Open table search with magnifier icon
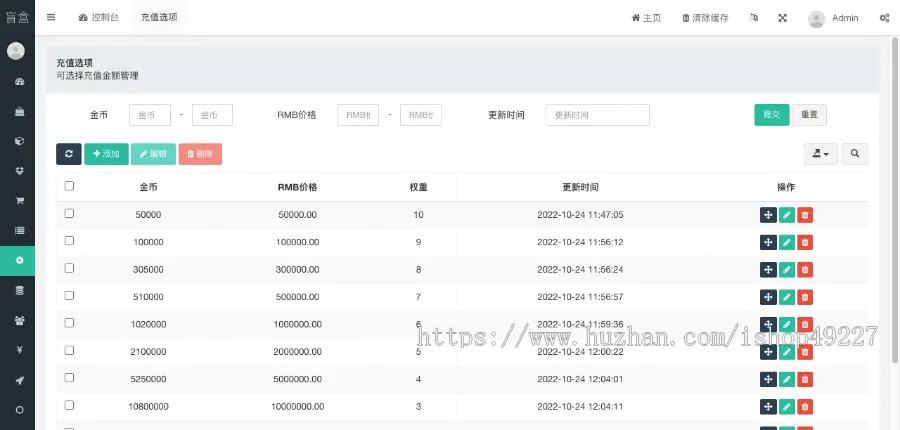 pos(855,154)
